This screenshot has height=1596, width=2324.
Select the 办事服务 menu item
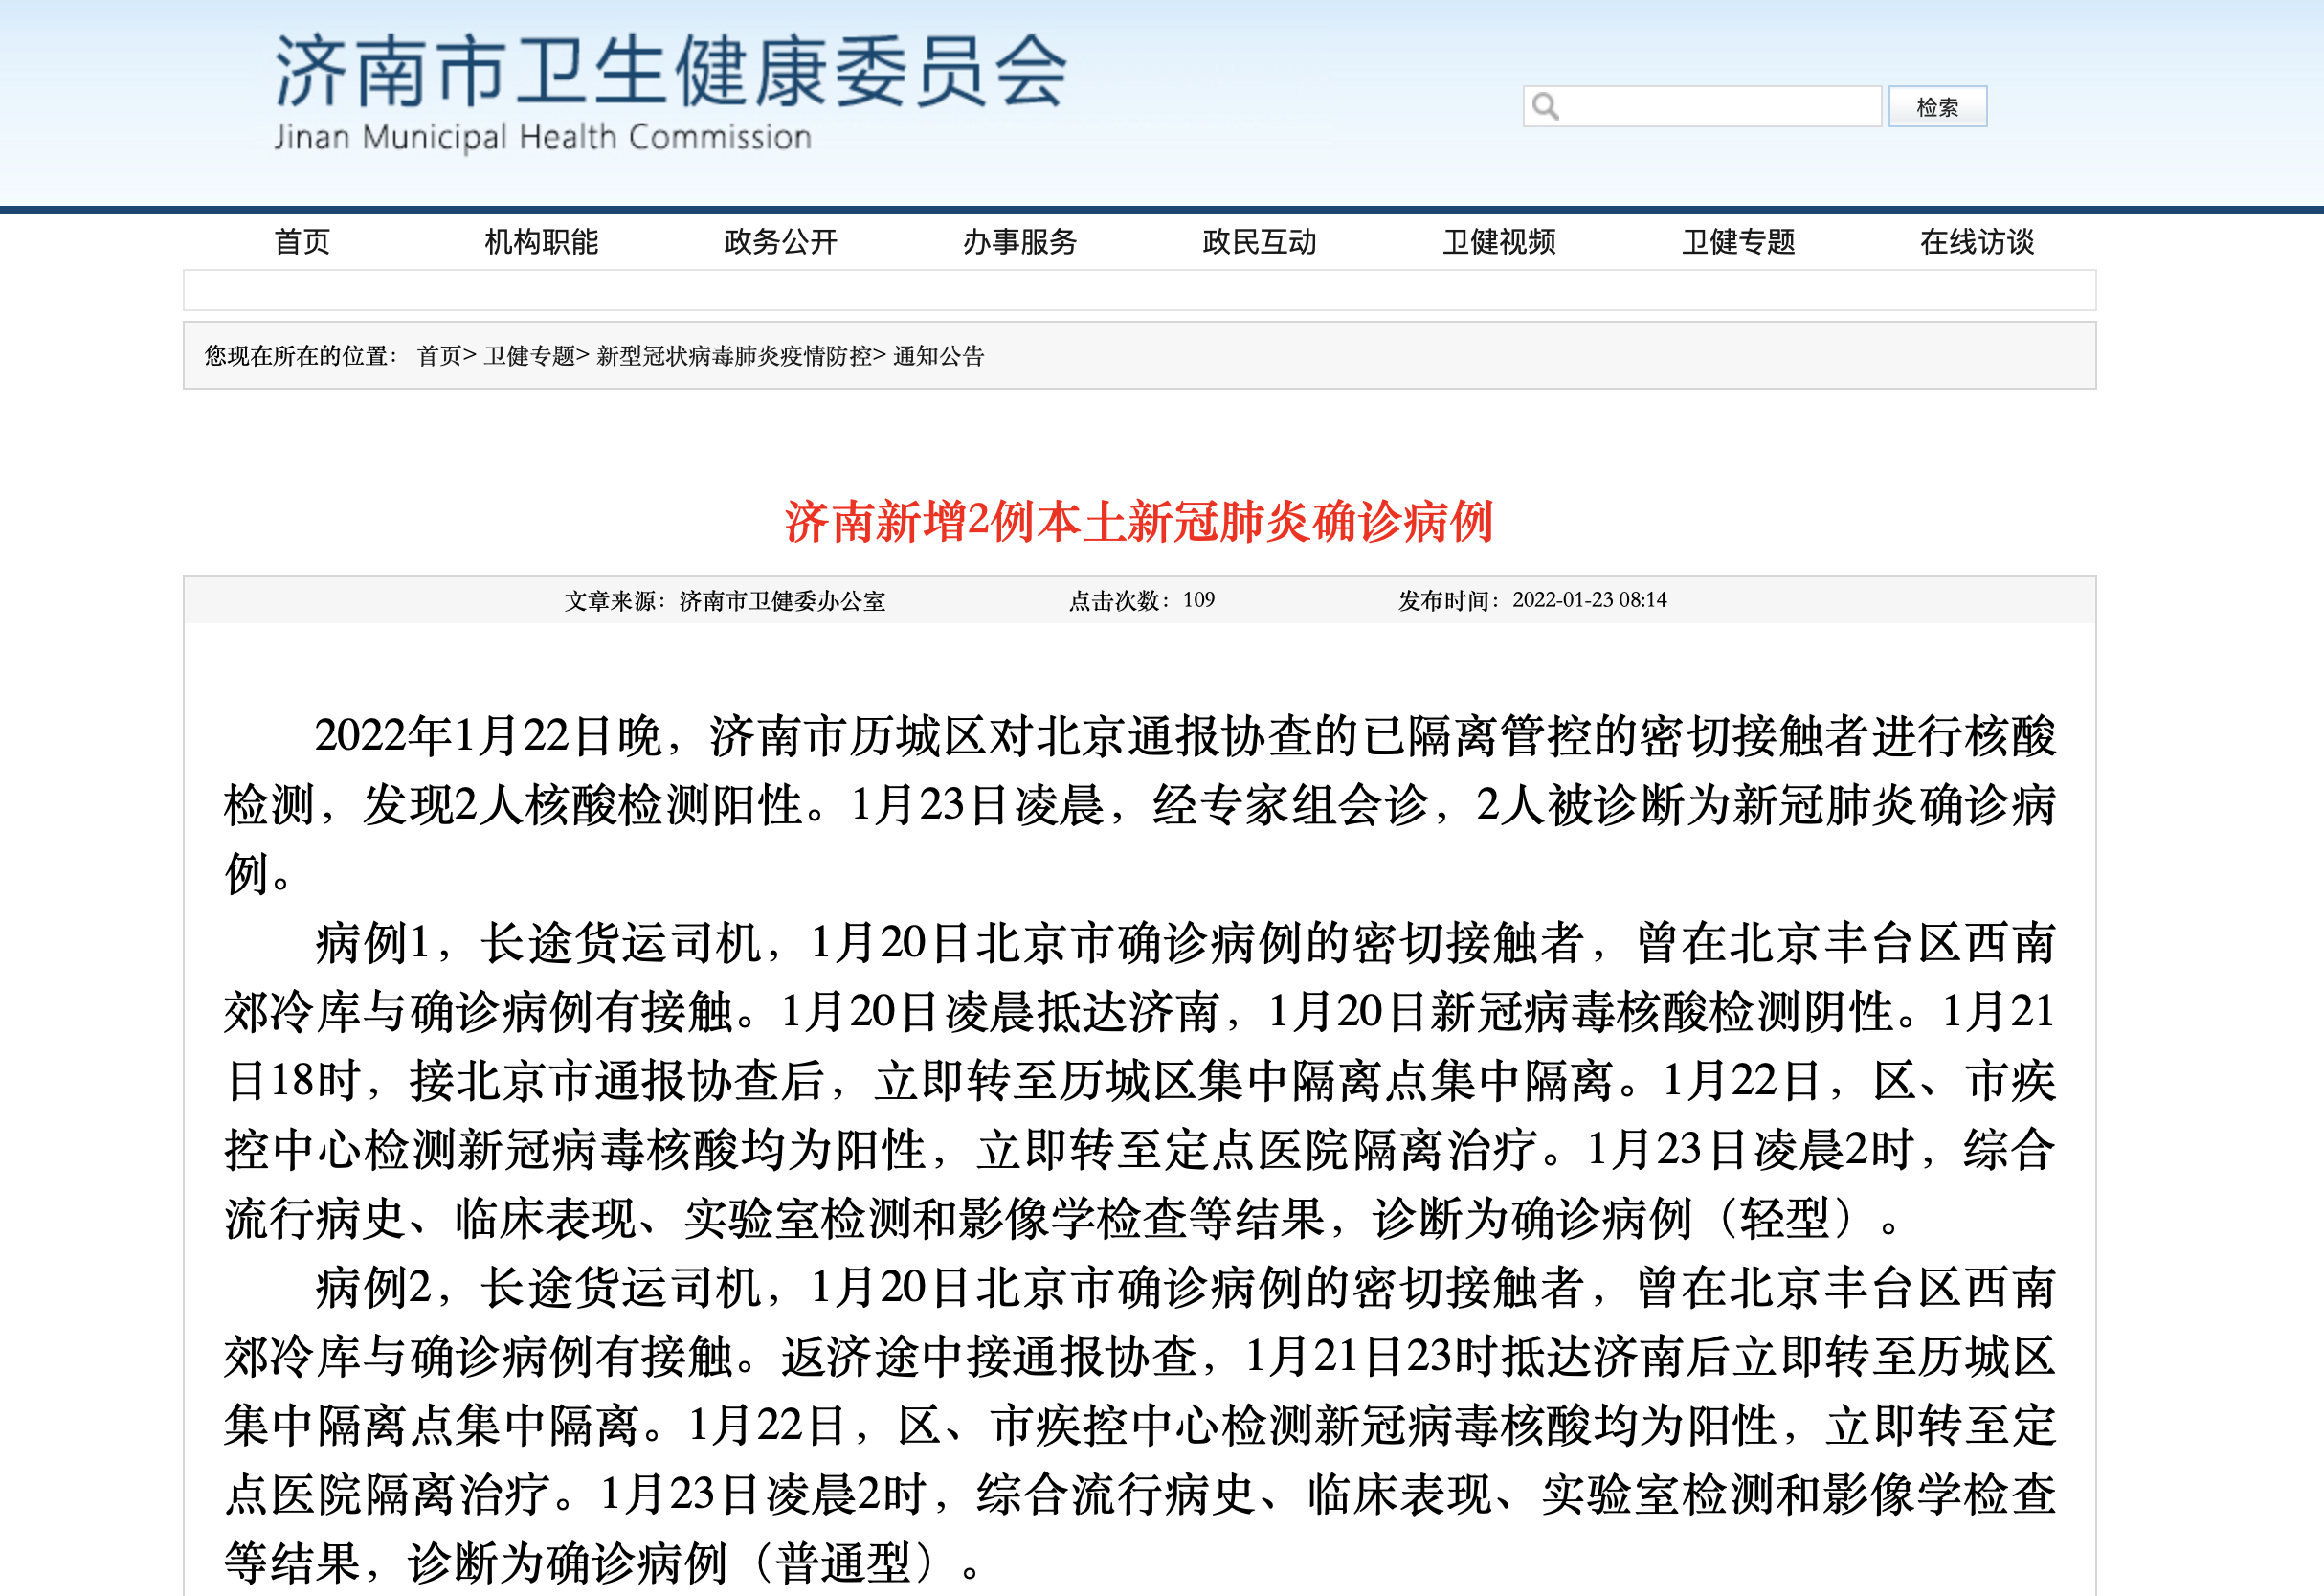(1019, 241)
